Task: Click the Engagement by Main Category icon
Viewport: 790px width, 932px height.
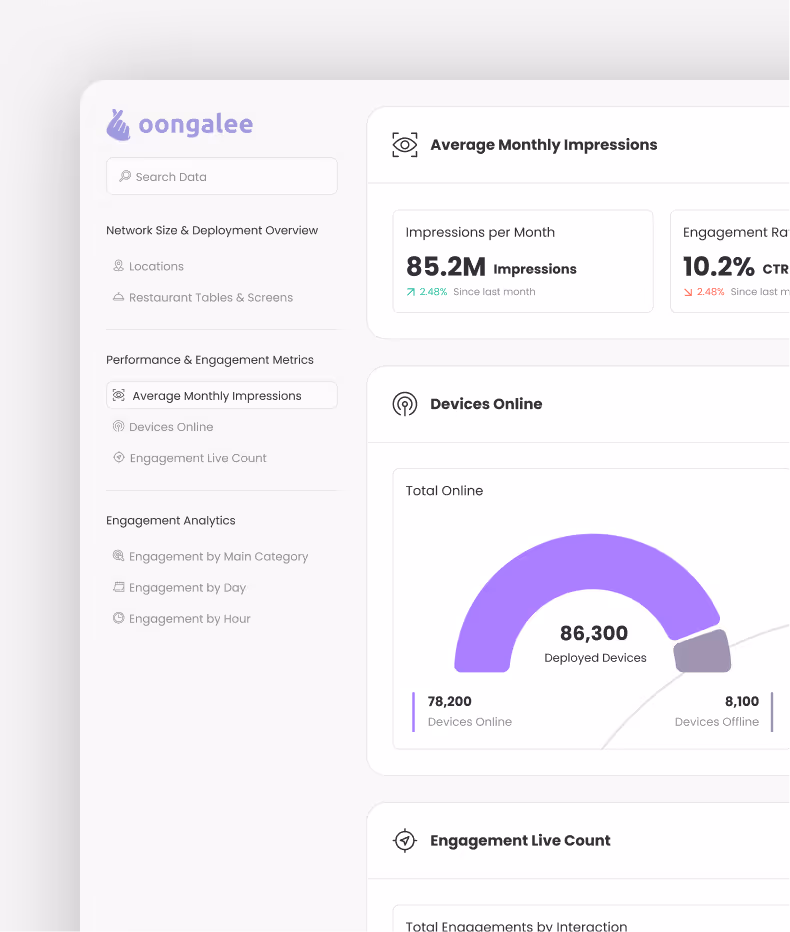Action: [x=118, y=556]
